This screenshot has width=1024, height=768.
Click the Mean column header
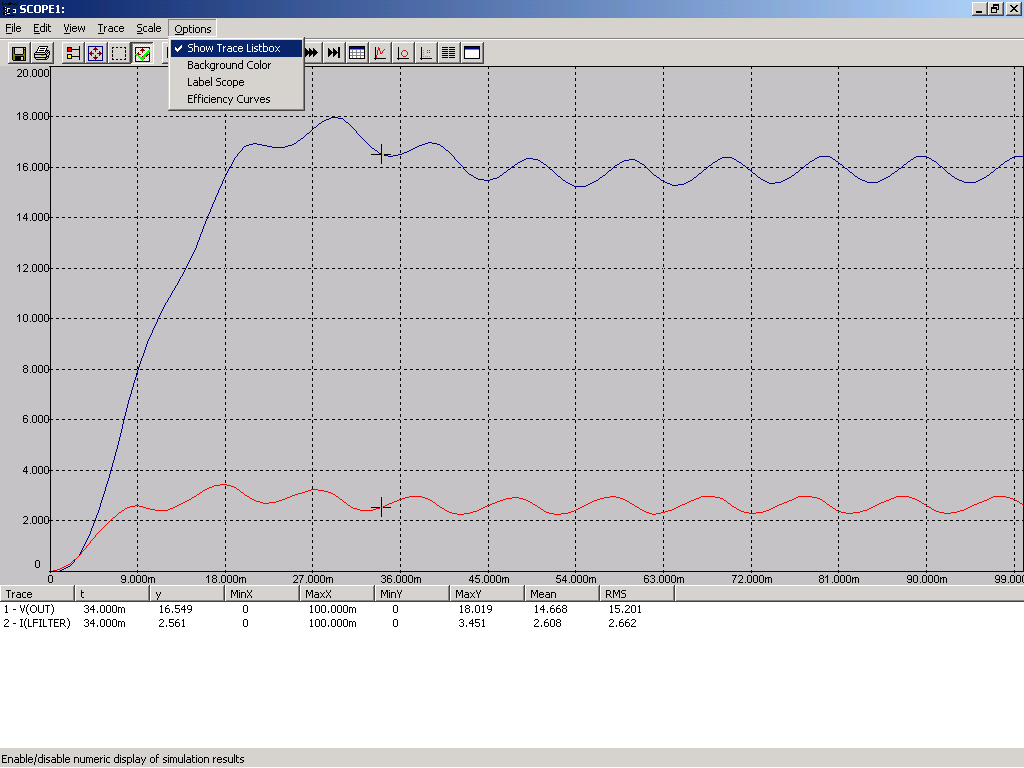(x=563, y=594)
